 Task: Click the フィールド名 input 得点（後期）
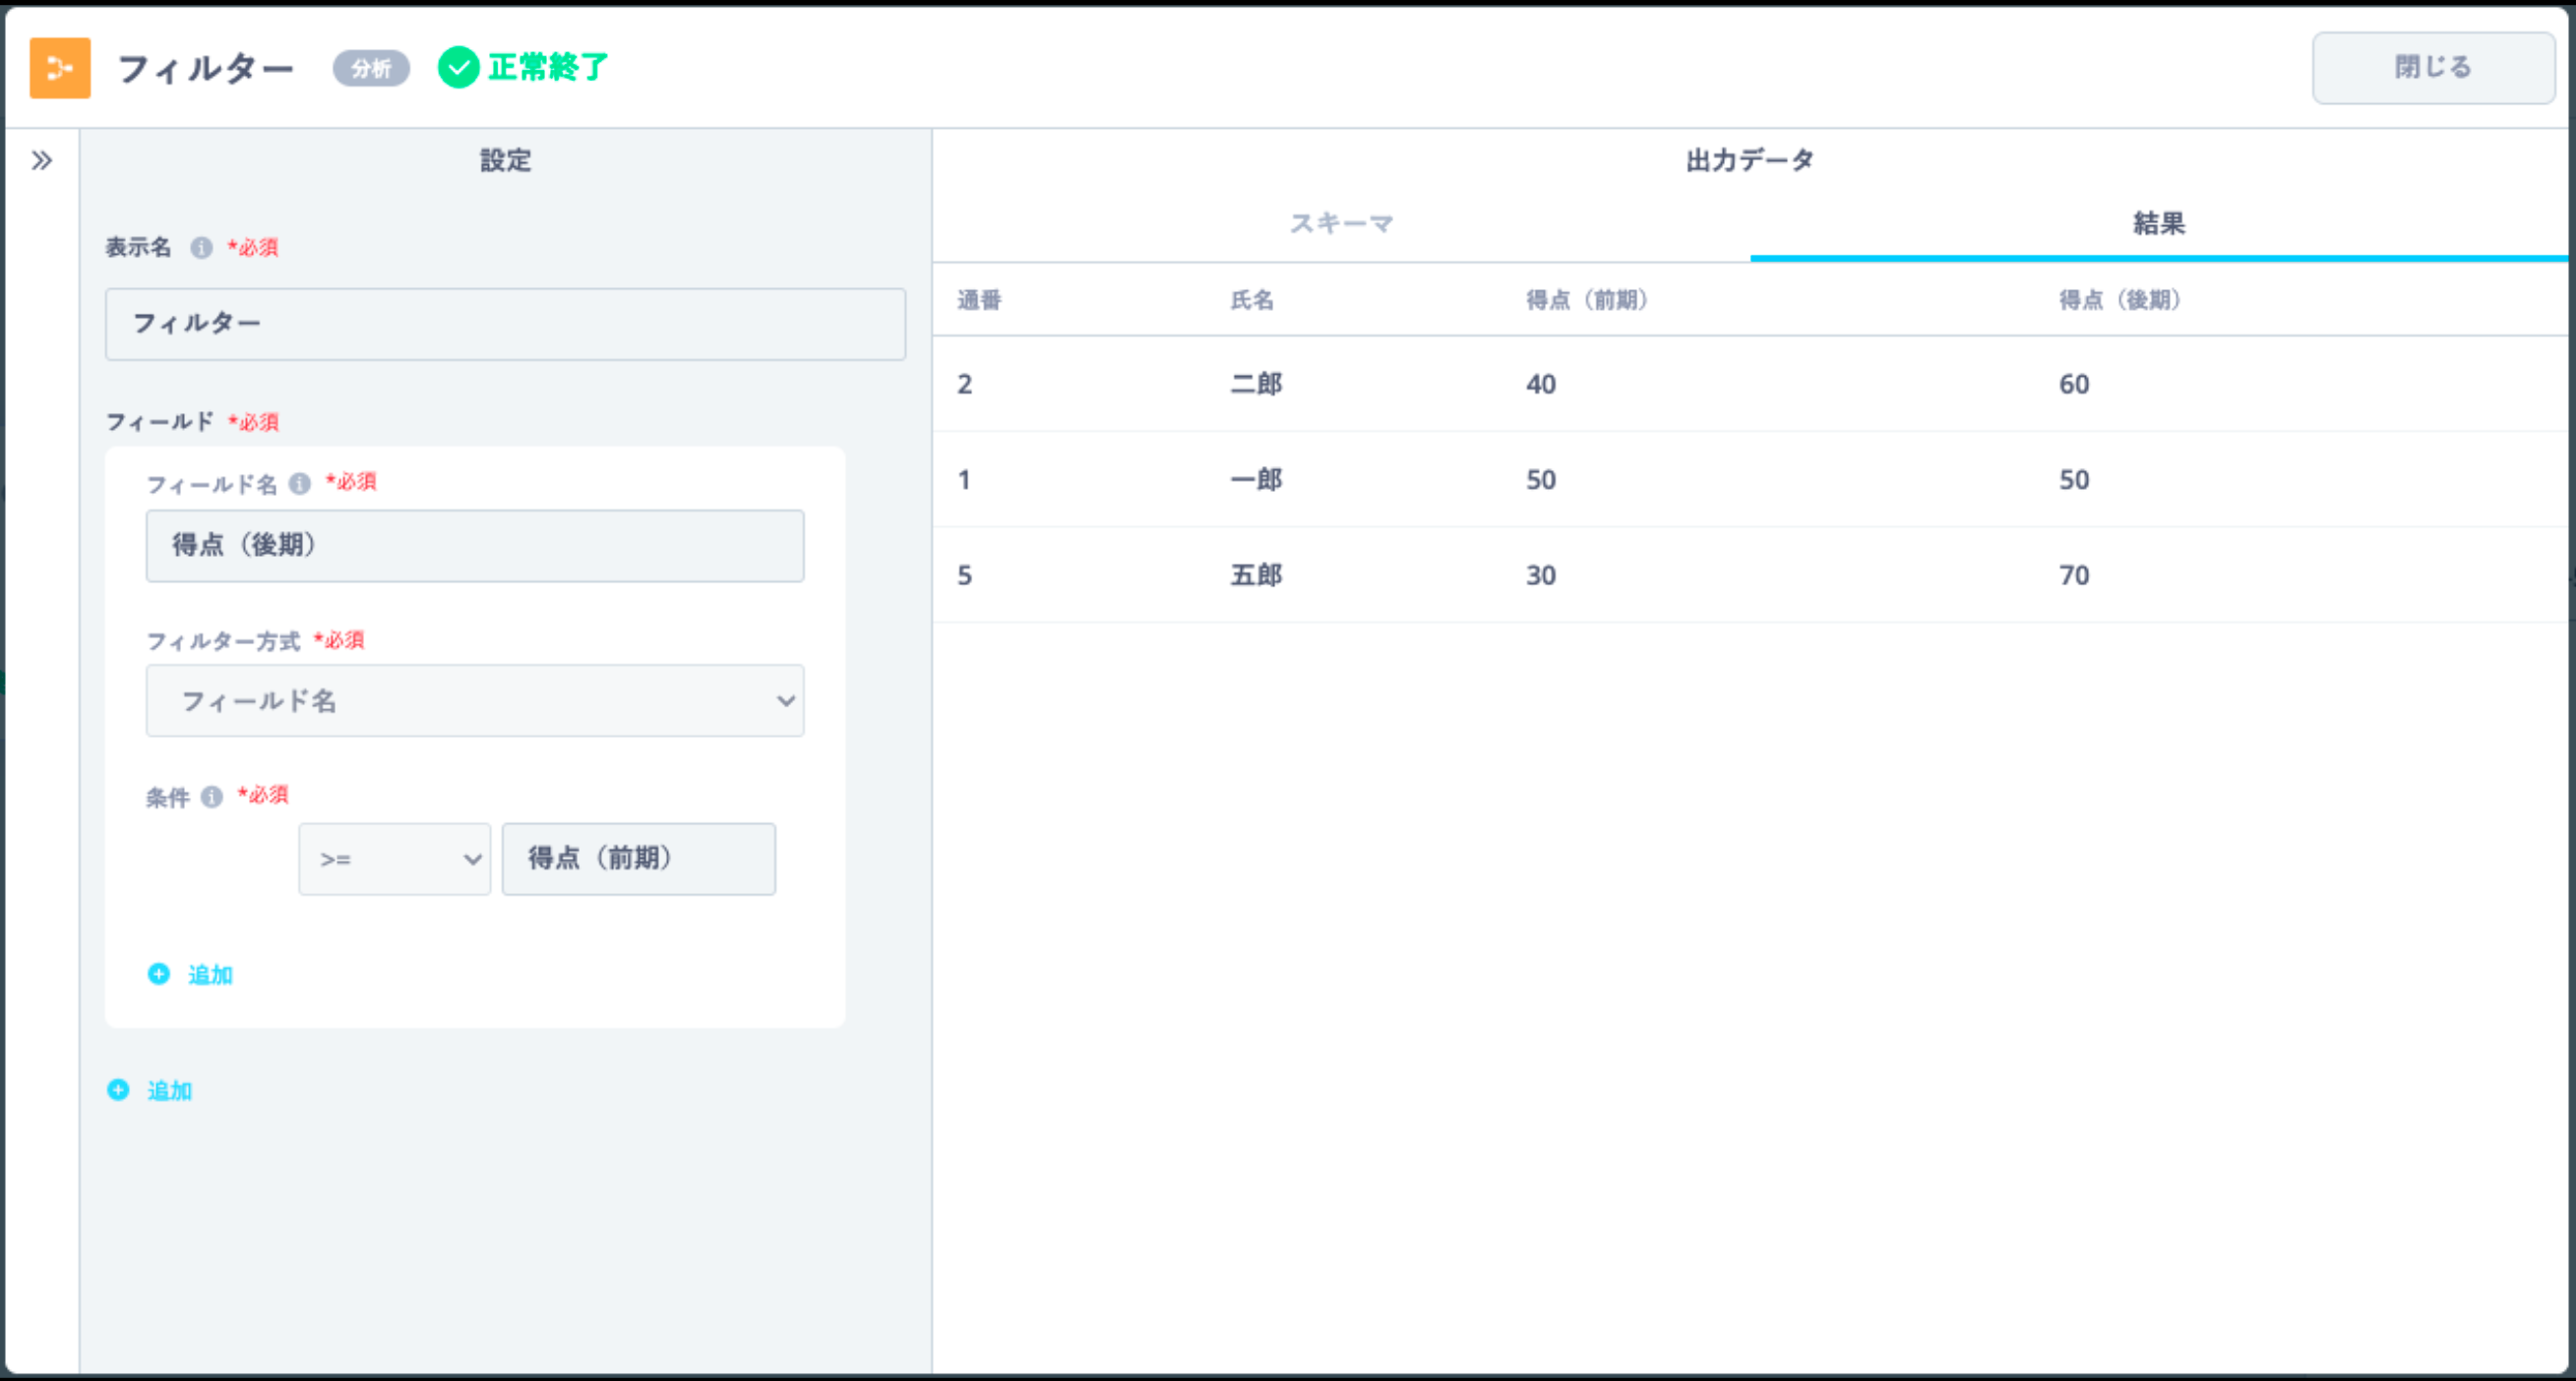pos(475,546)
